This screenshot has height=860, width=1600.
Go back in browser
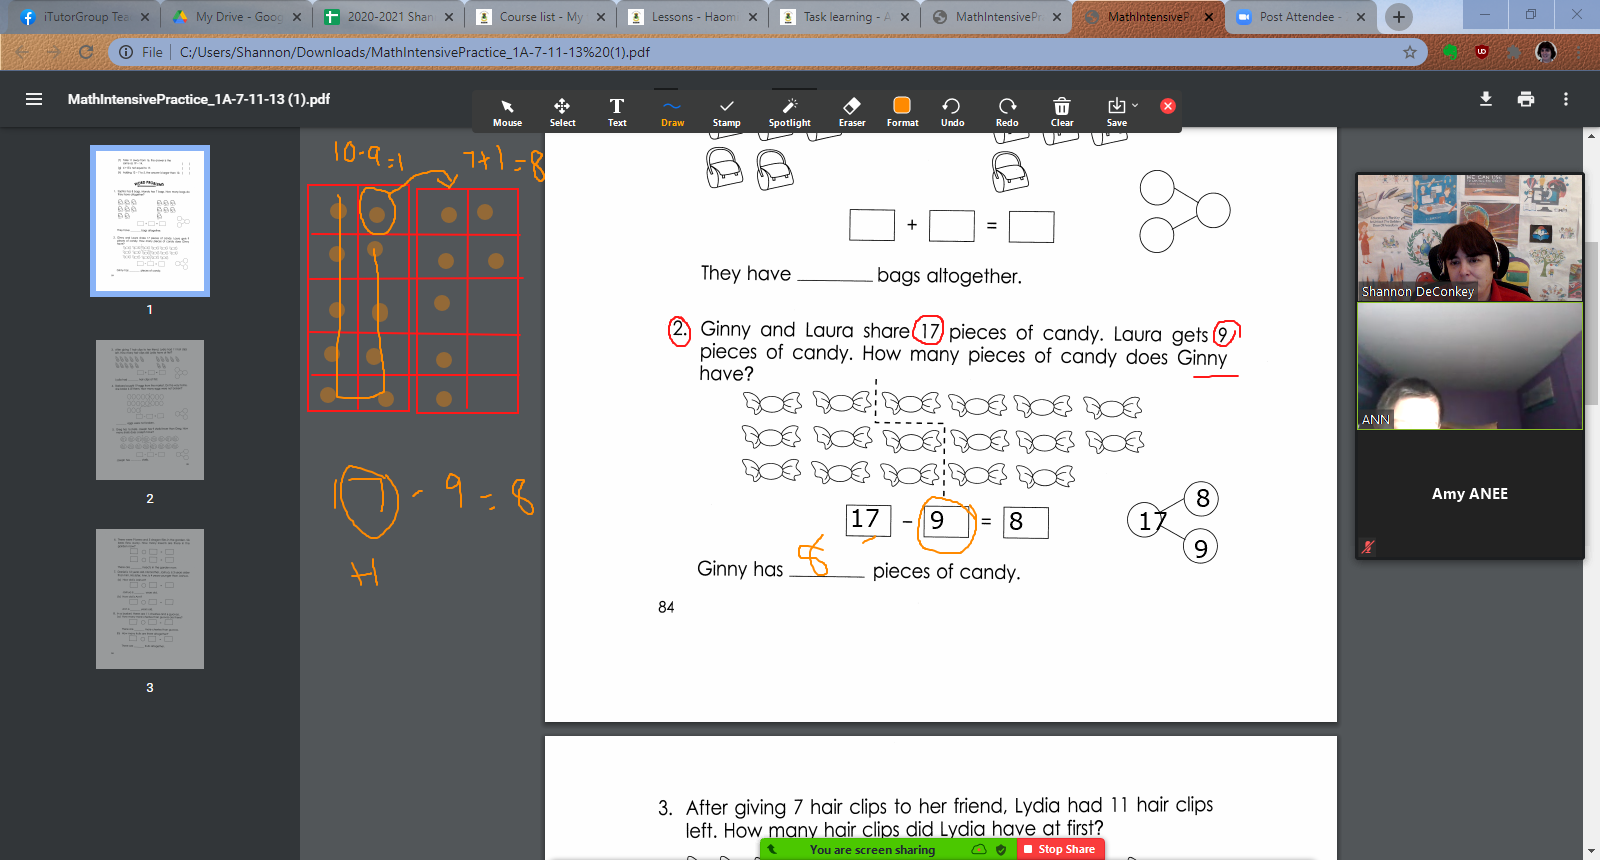[22, 52]
